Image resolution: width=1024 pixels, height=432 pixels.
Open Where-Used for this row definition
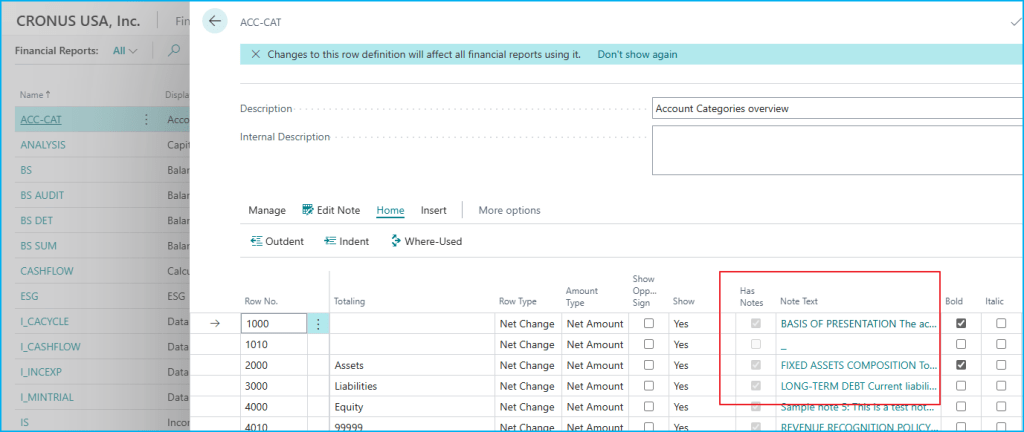[425, 241]
